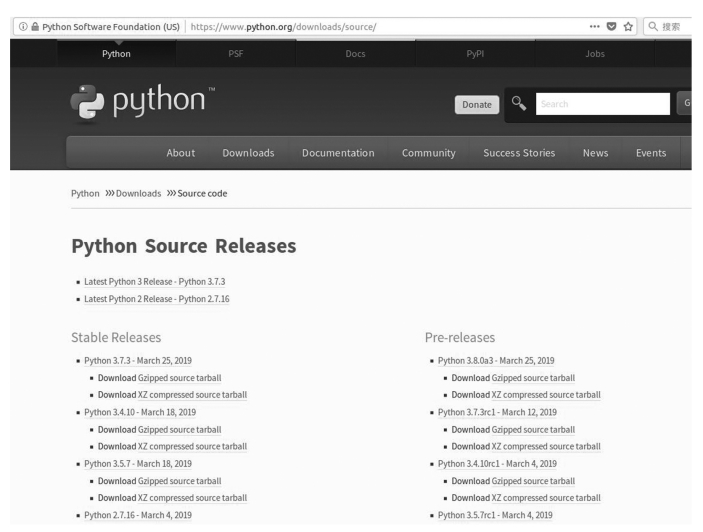Switch to the PSF tab
Screen dimensions: 703x532
pyautogui.click(x=236, y=54)
